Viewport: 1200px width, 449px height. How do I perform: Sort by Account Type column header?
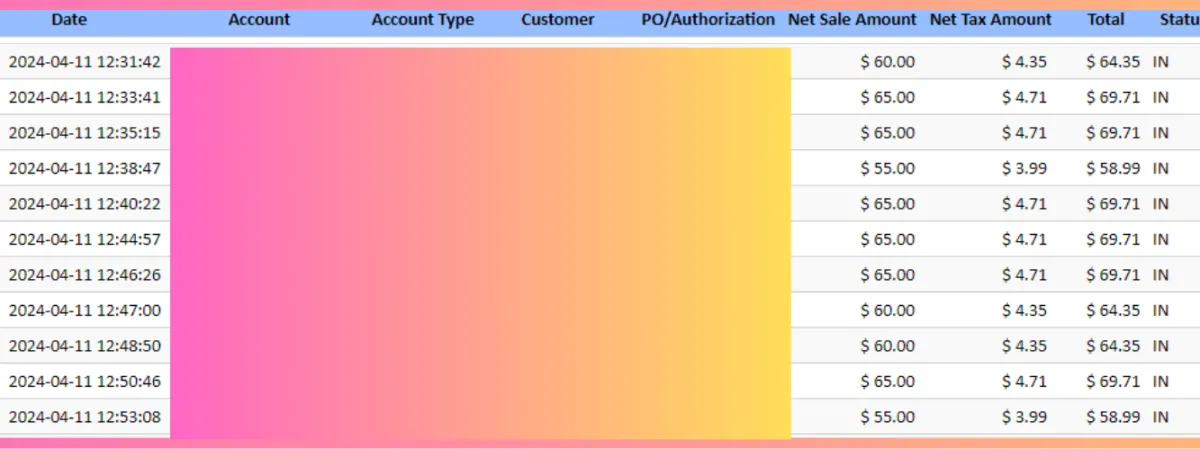[423, 19]
